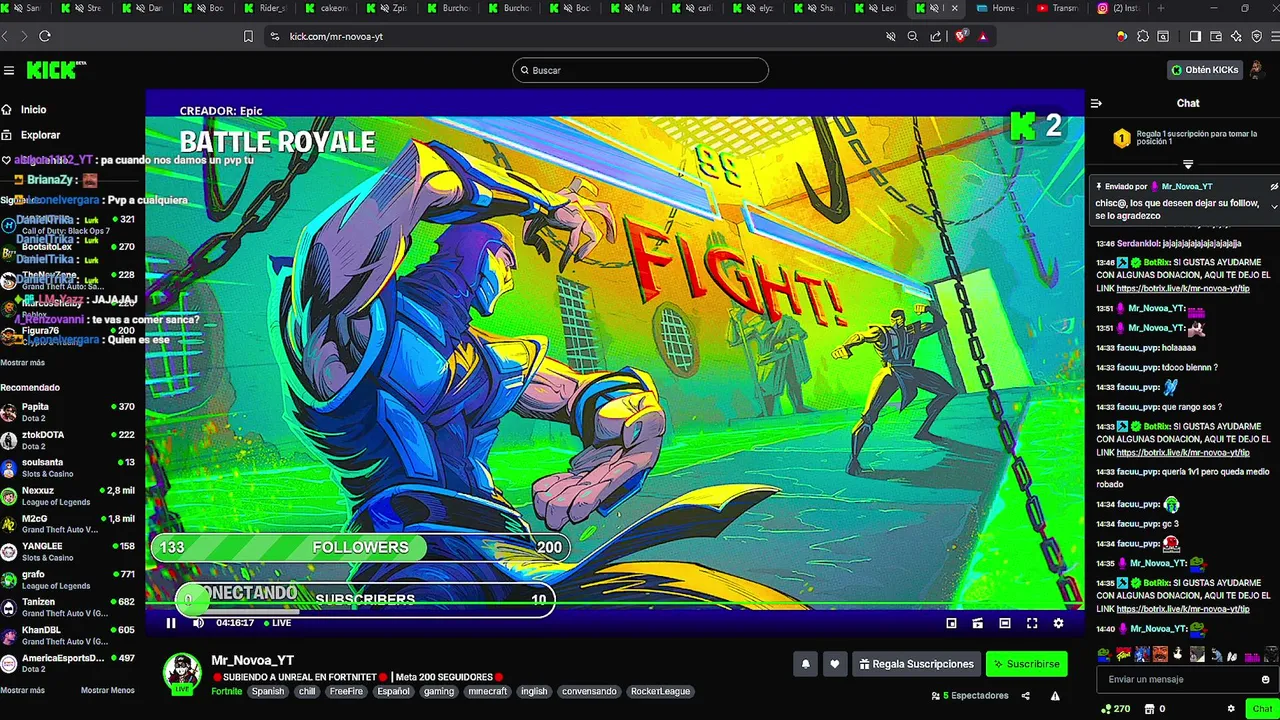This screenshot has height=720, width=1280.
Task: Open recommended channel YANGLEE
Action: (68, 552)
